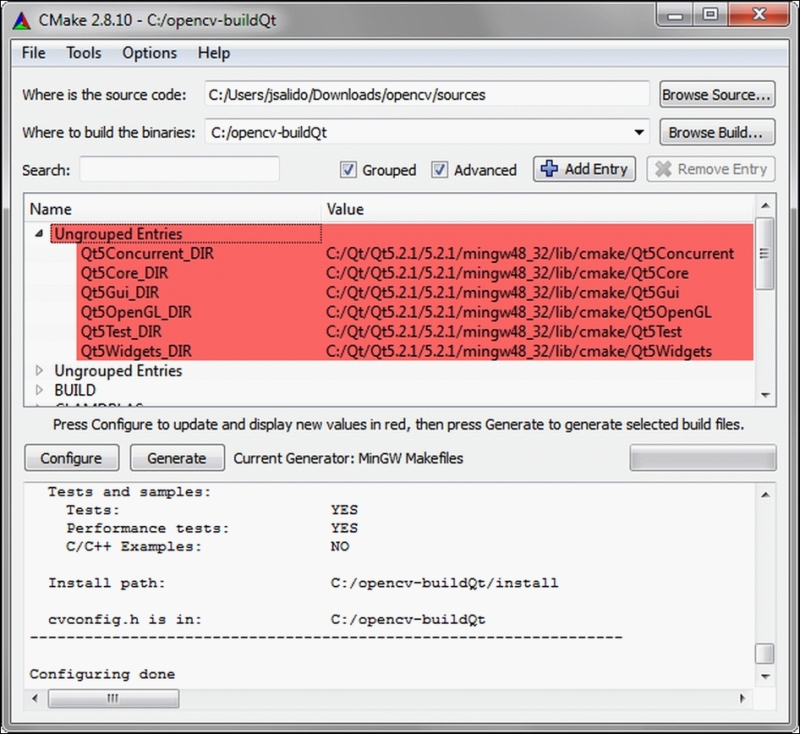800x734 pixels.
Task: Open the Options menu
Action: pyautogui.click(x=149, y=53)
